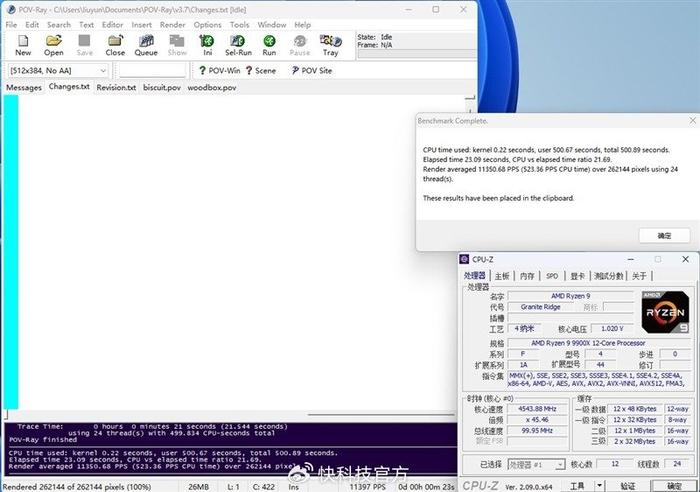700x492 pixels.
Task: Expand arrow next to CPU-Z 工具 button
Action: coord(600,485)
